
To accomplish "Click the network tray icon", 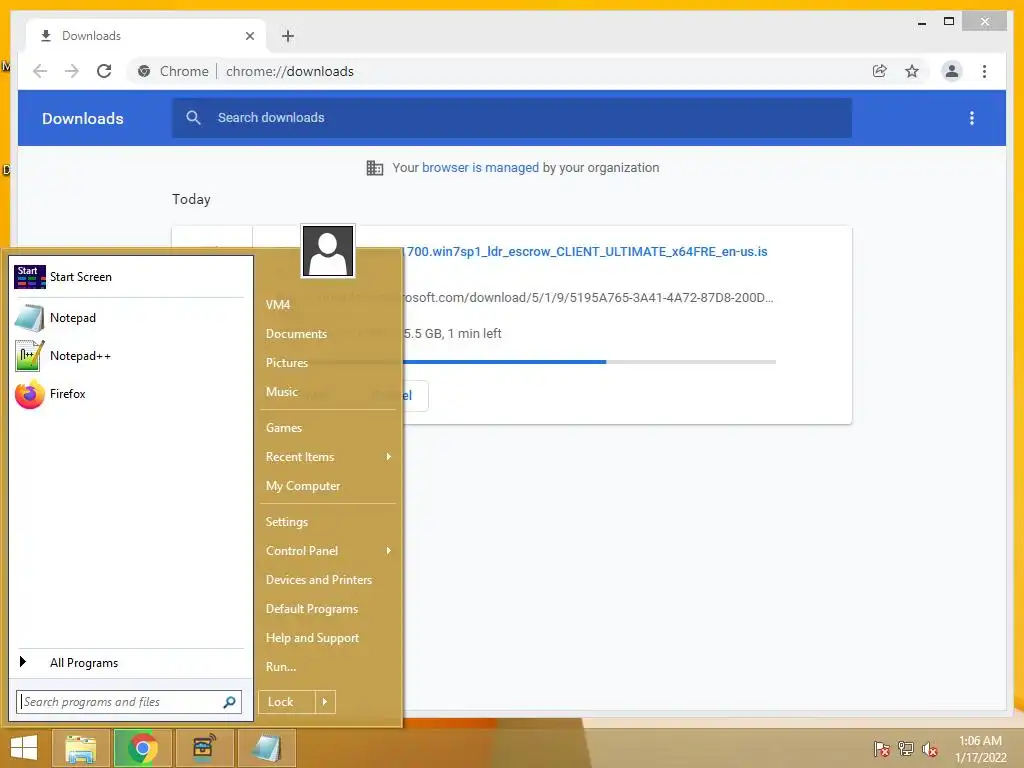I will [x=906, y=748].
